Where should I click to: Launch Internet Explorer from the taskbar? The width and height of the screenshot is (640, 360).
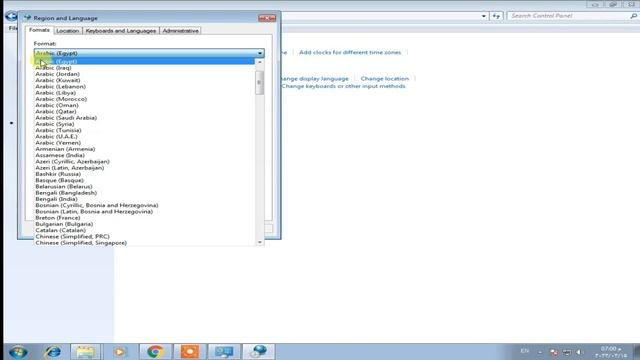[x=53, y=351]
